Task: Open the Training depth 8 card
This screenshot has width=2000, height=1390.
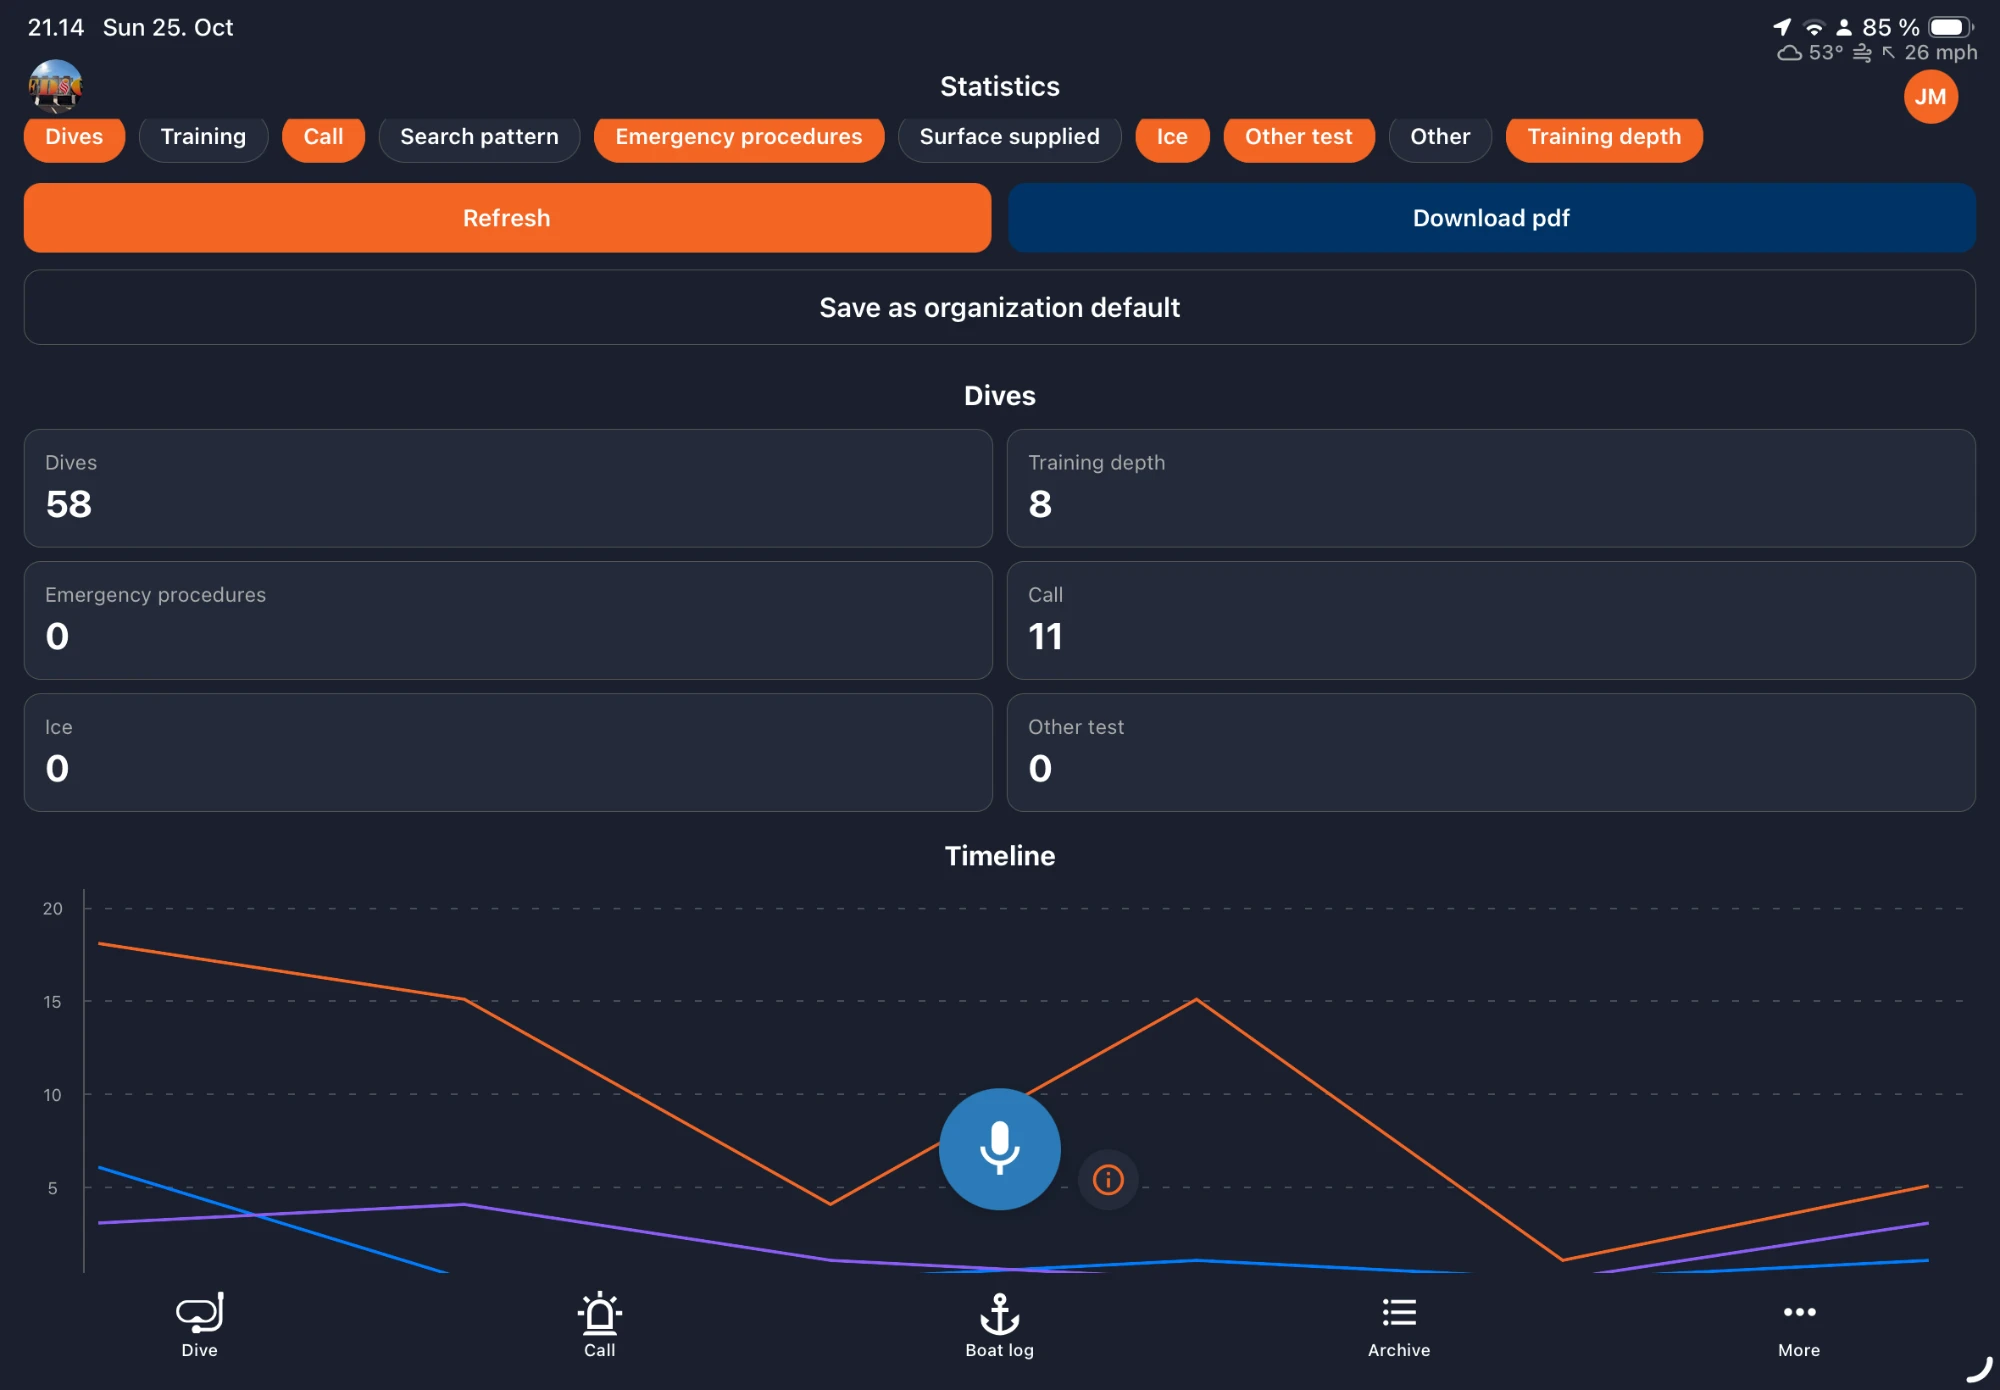Action: [x=1491, y=488]
